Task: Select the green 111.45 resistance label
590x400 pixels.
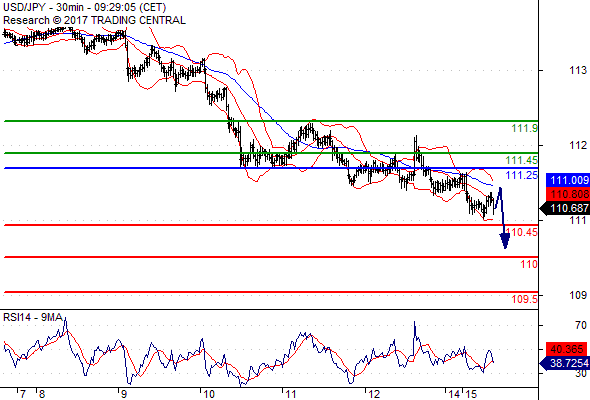Action: coord(522,160)
